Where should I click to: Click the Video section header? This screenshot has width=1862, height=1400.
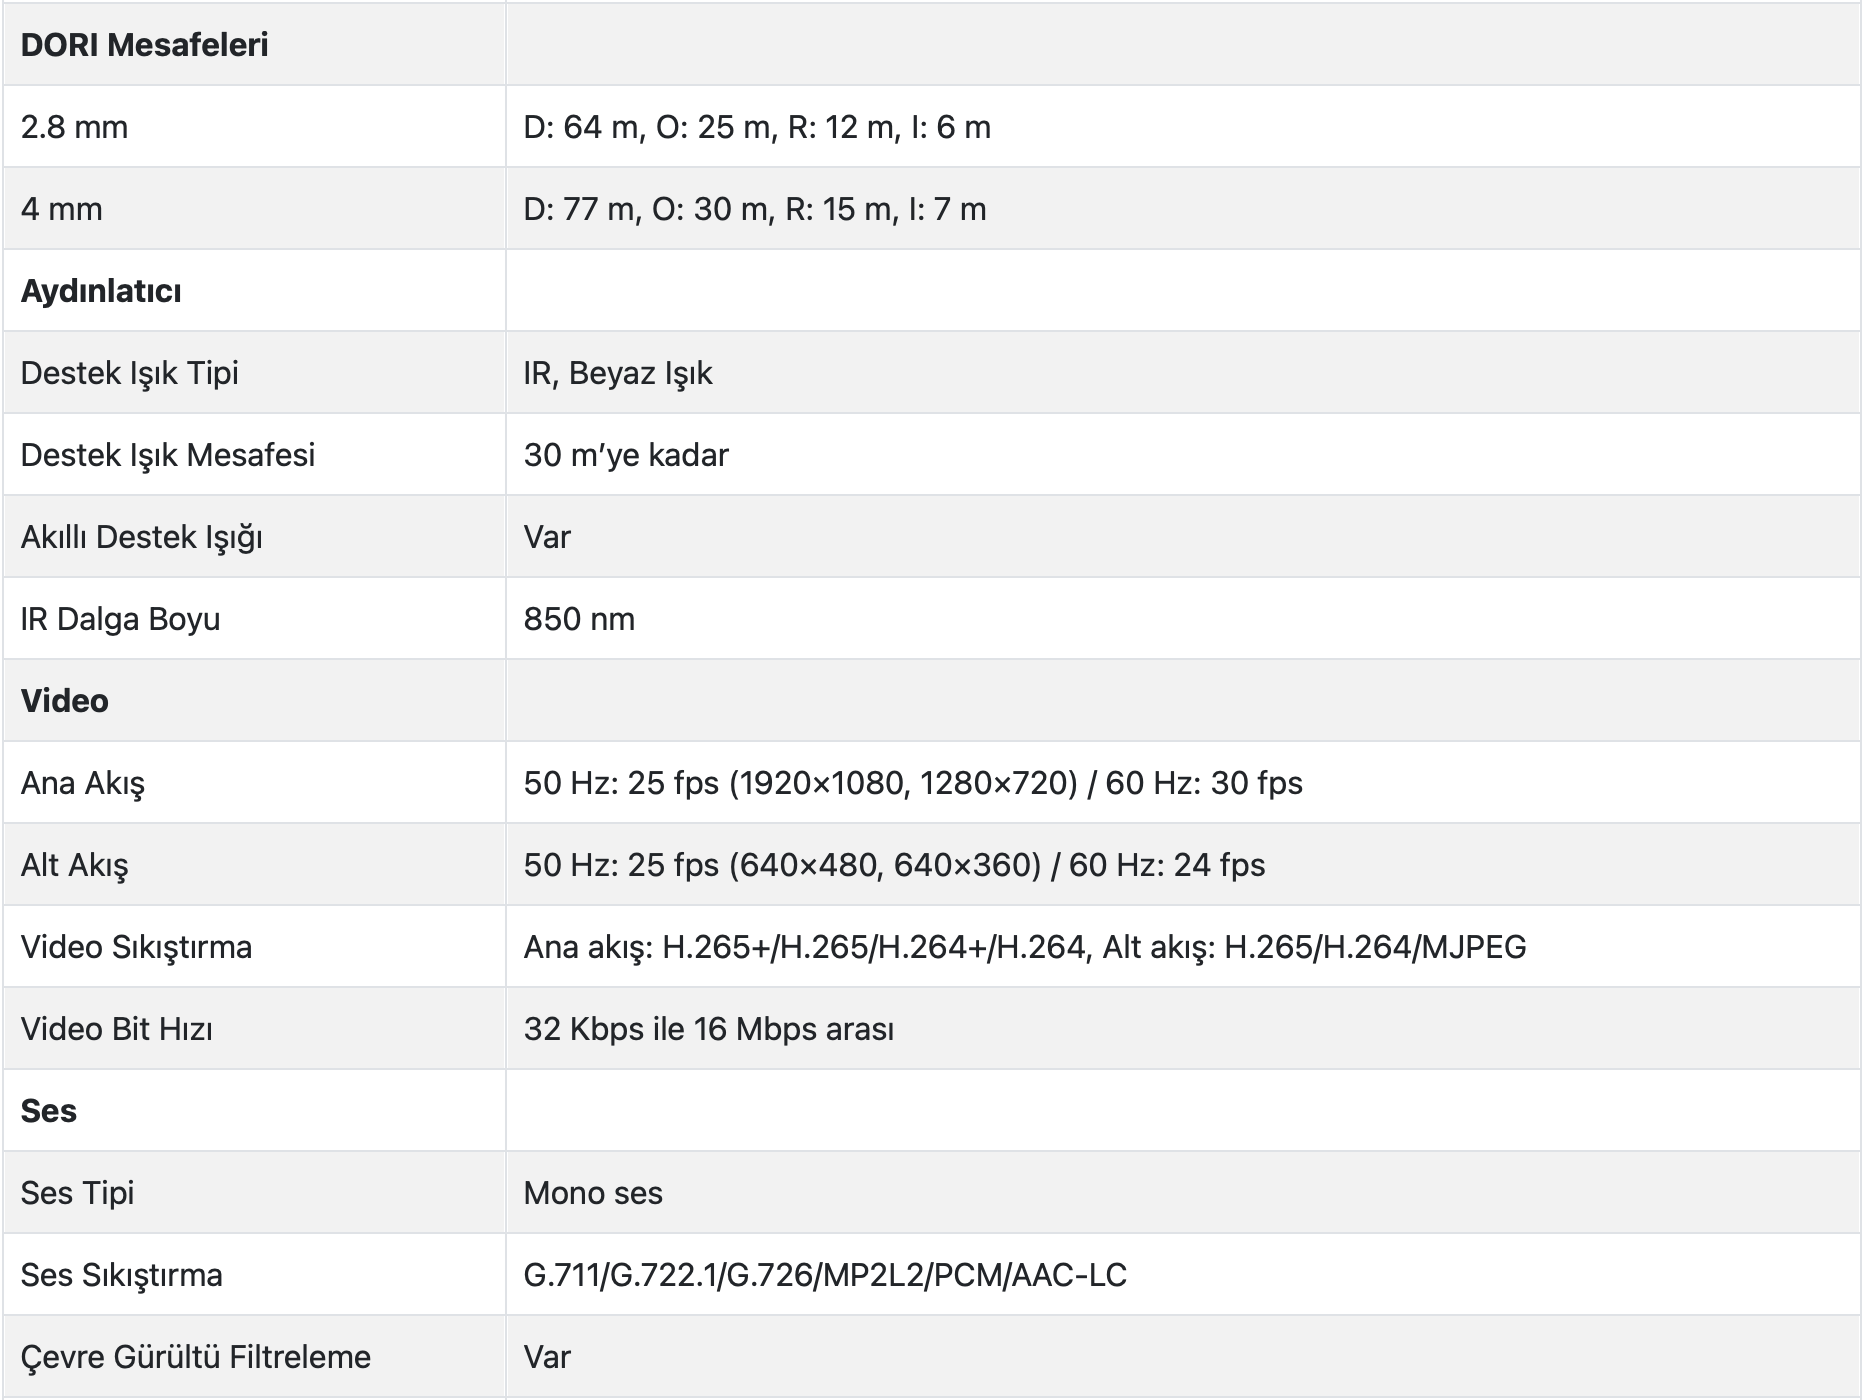point(64,701)
